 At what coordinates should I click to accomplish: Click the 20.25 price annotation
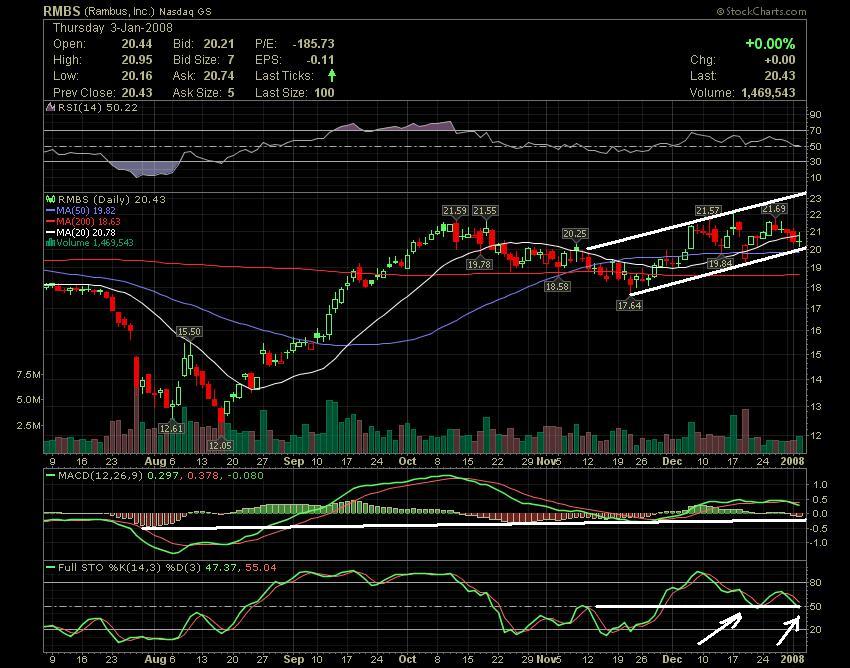(575, 234)
